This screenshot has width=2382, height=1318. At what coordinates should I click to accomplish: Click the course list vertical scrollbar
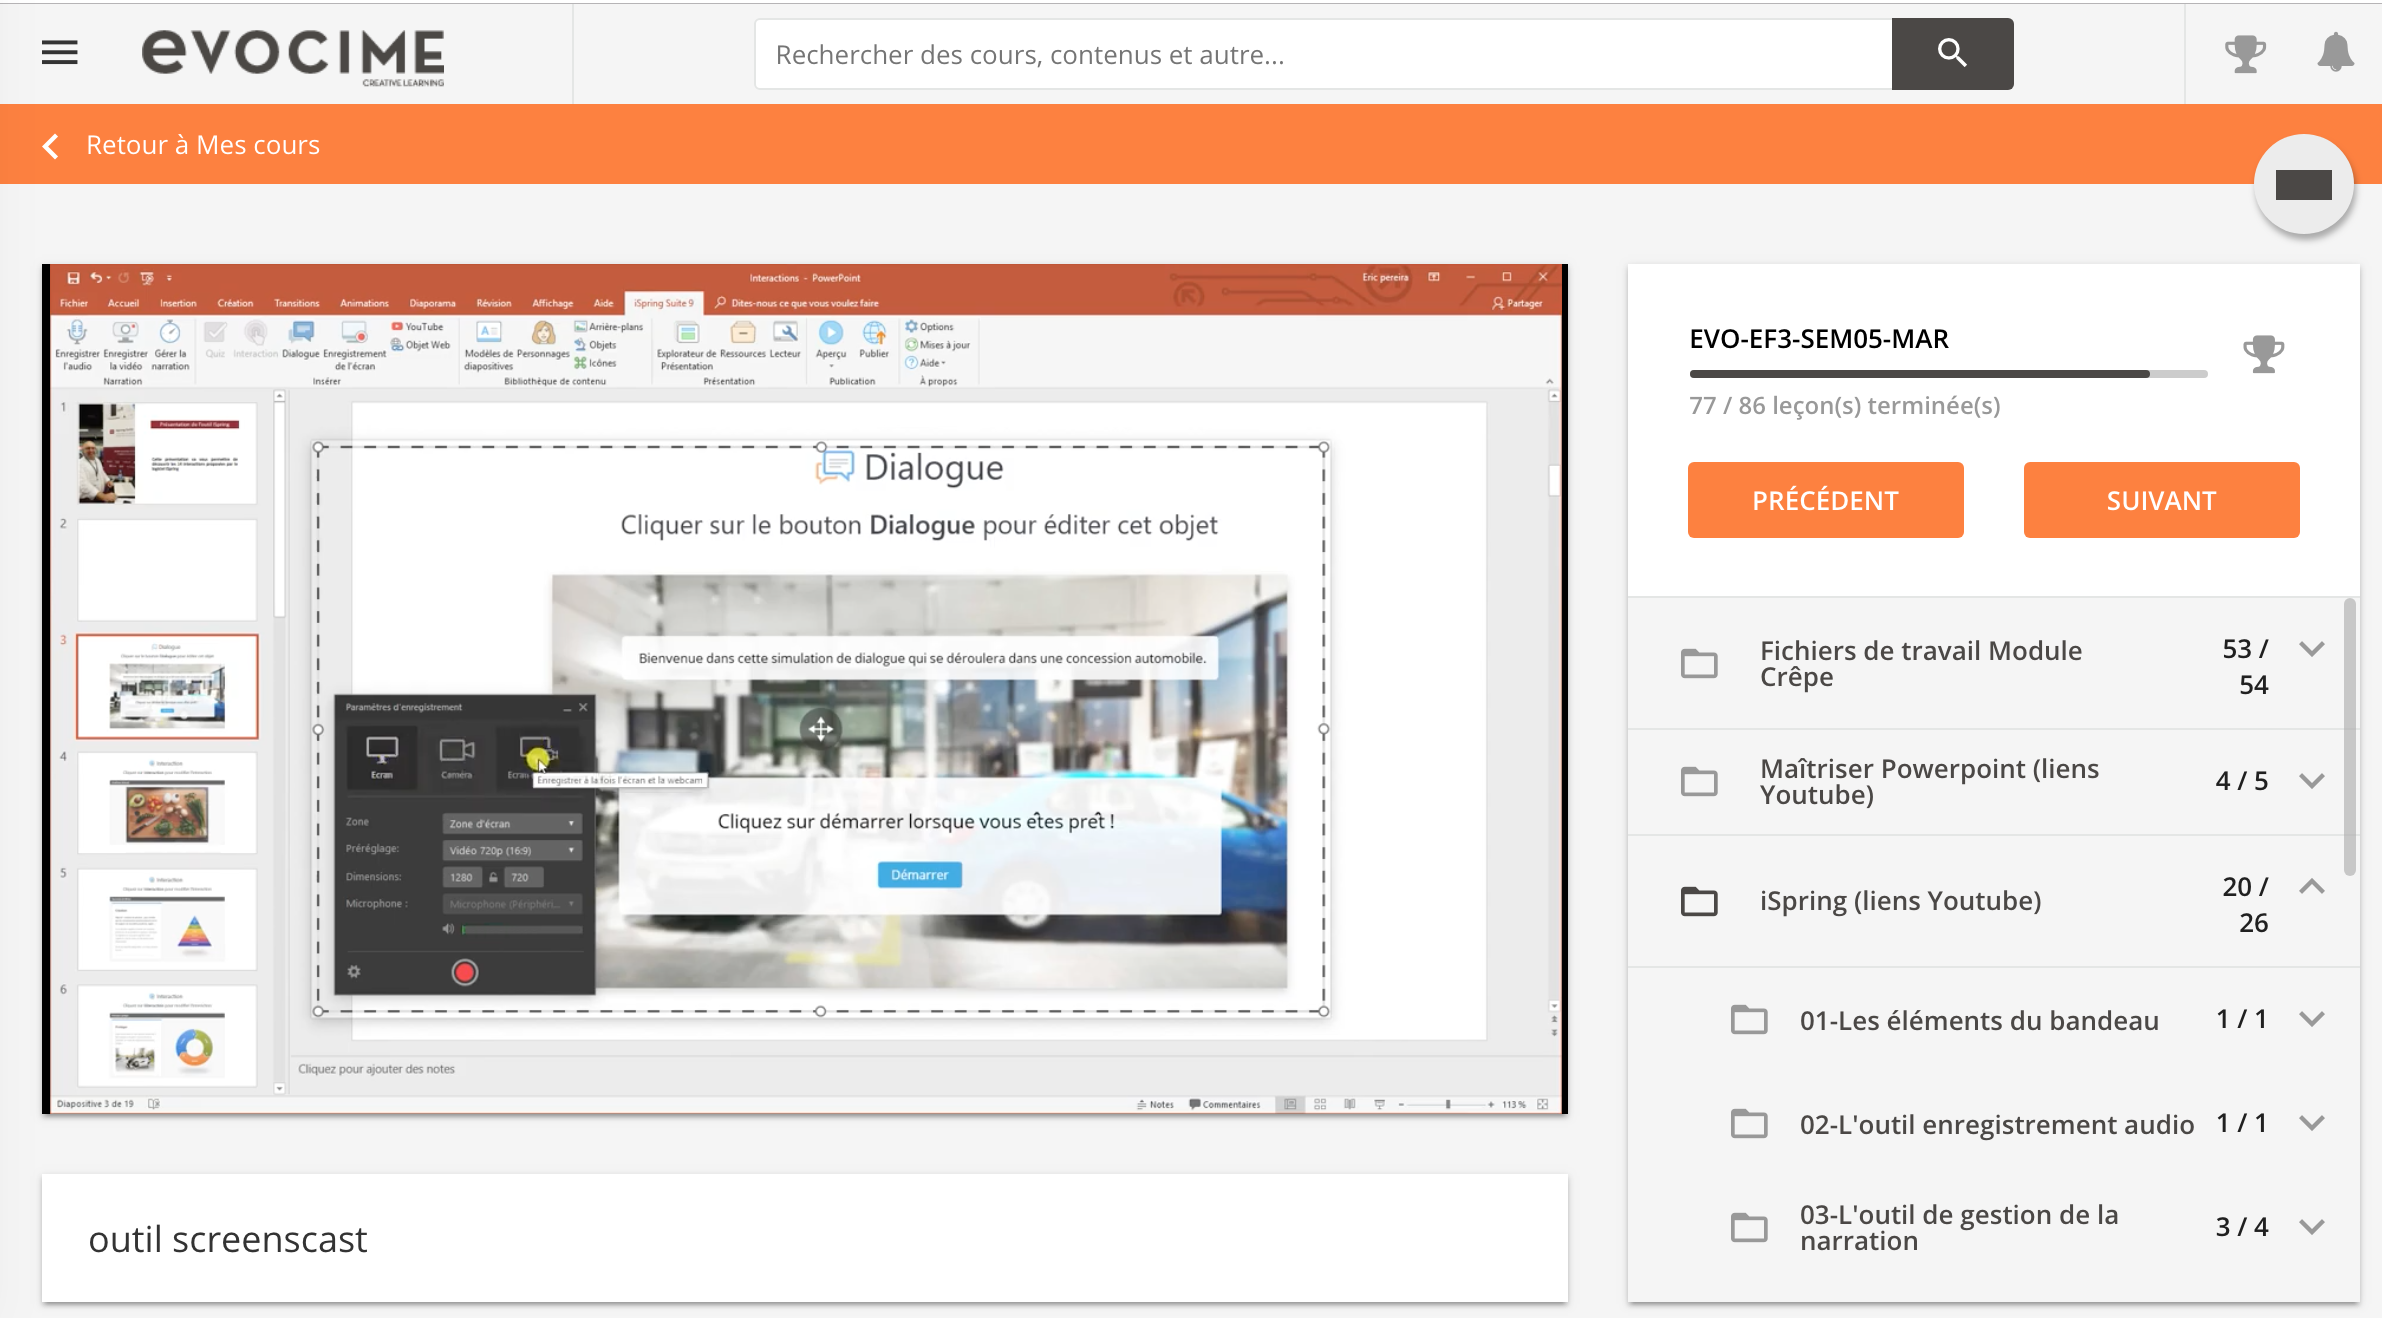pyautogui.click(x=2349, y=737)
